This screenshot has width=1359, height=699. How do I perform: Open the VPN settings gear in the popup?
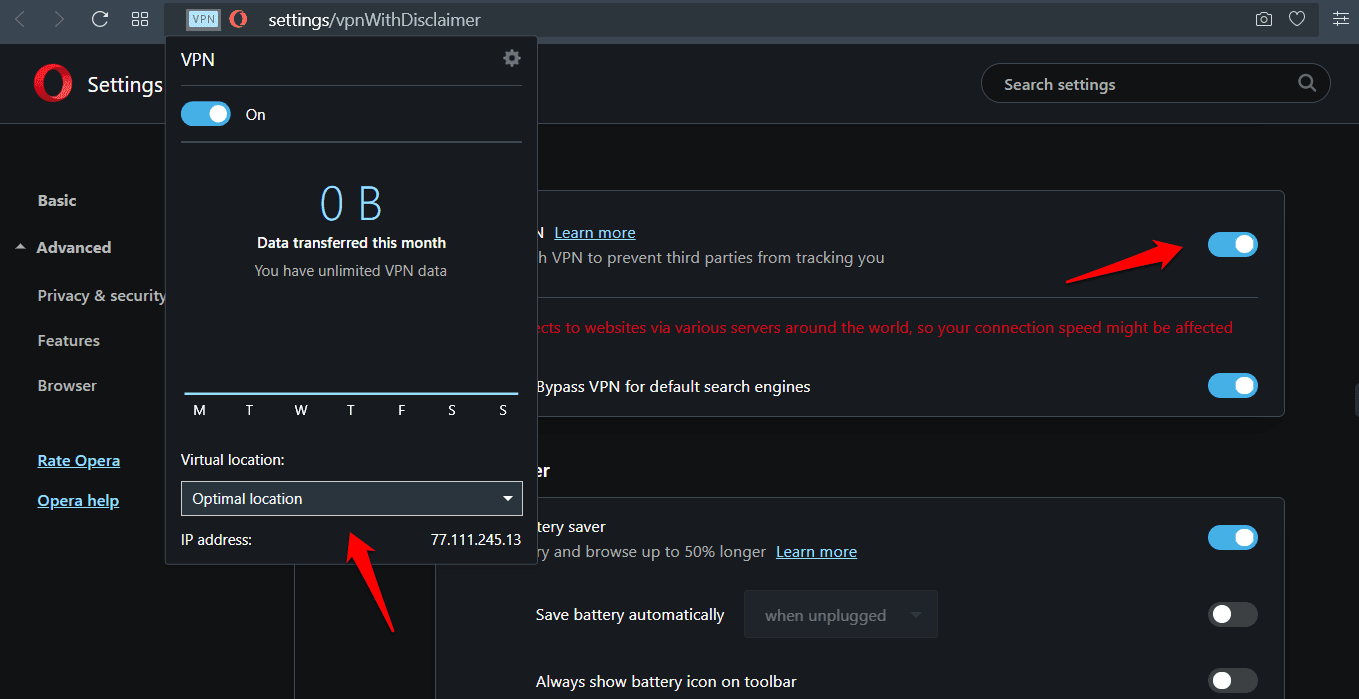coord(511,58)
